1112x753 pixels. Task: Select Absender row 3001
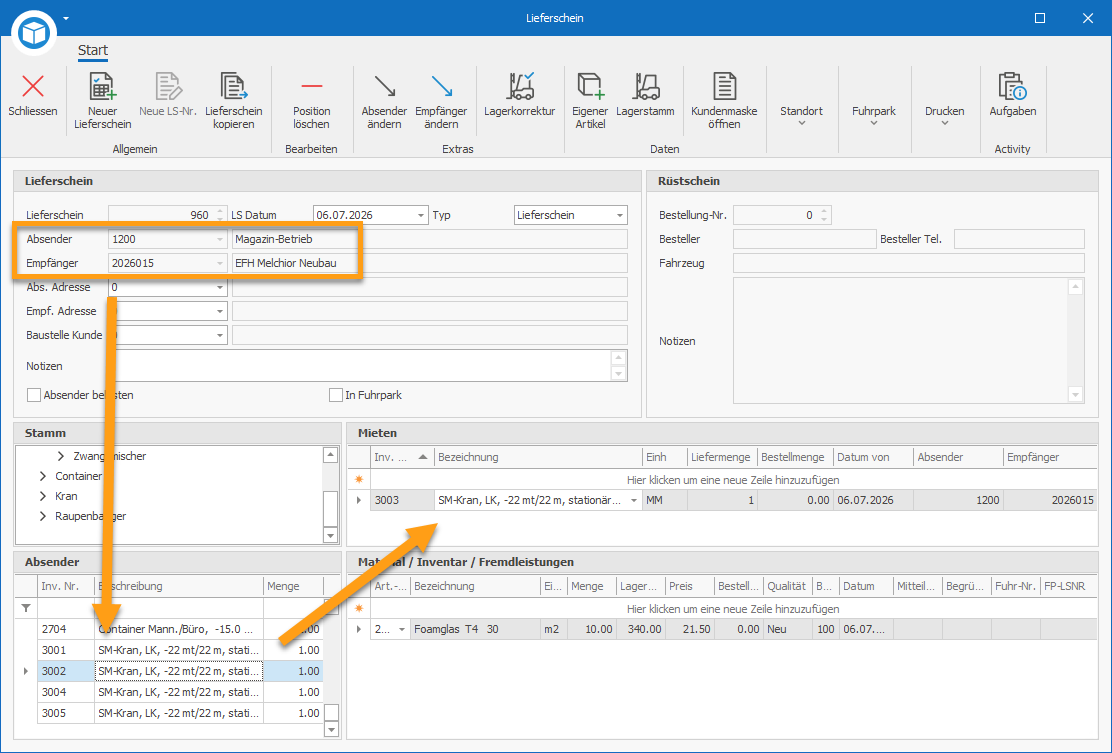tap(180, 650)
